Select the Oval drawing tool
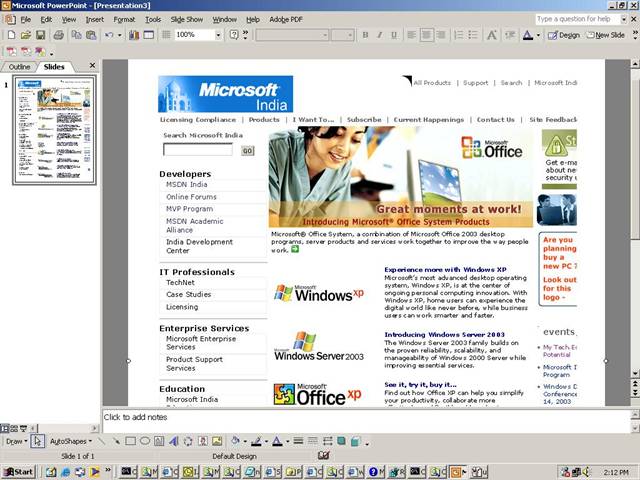 pos(144,441)
